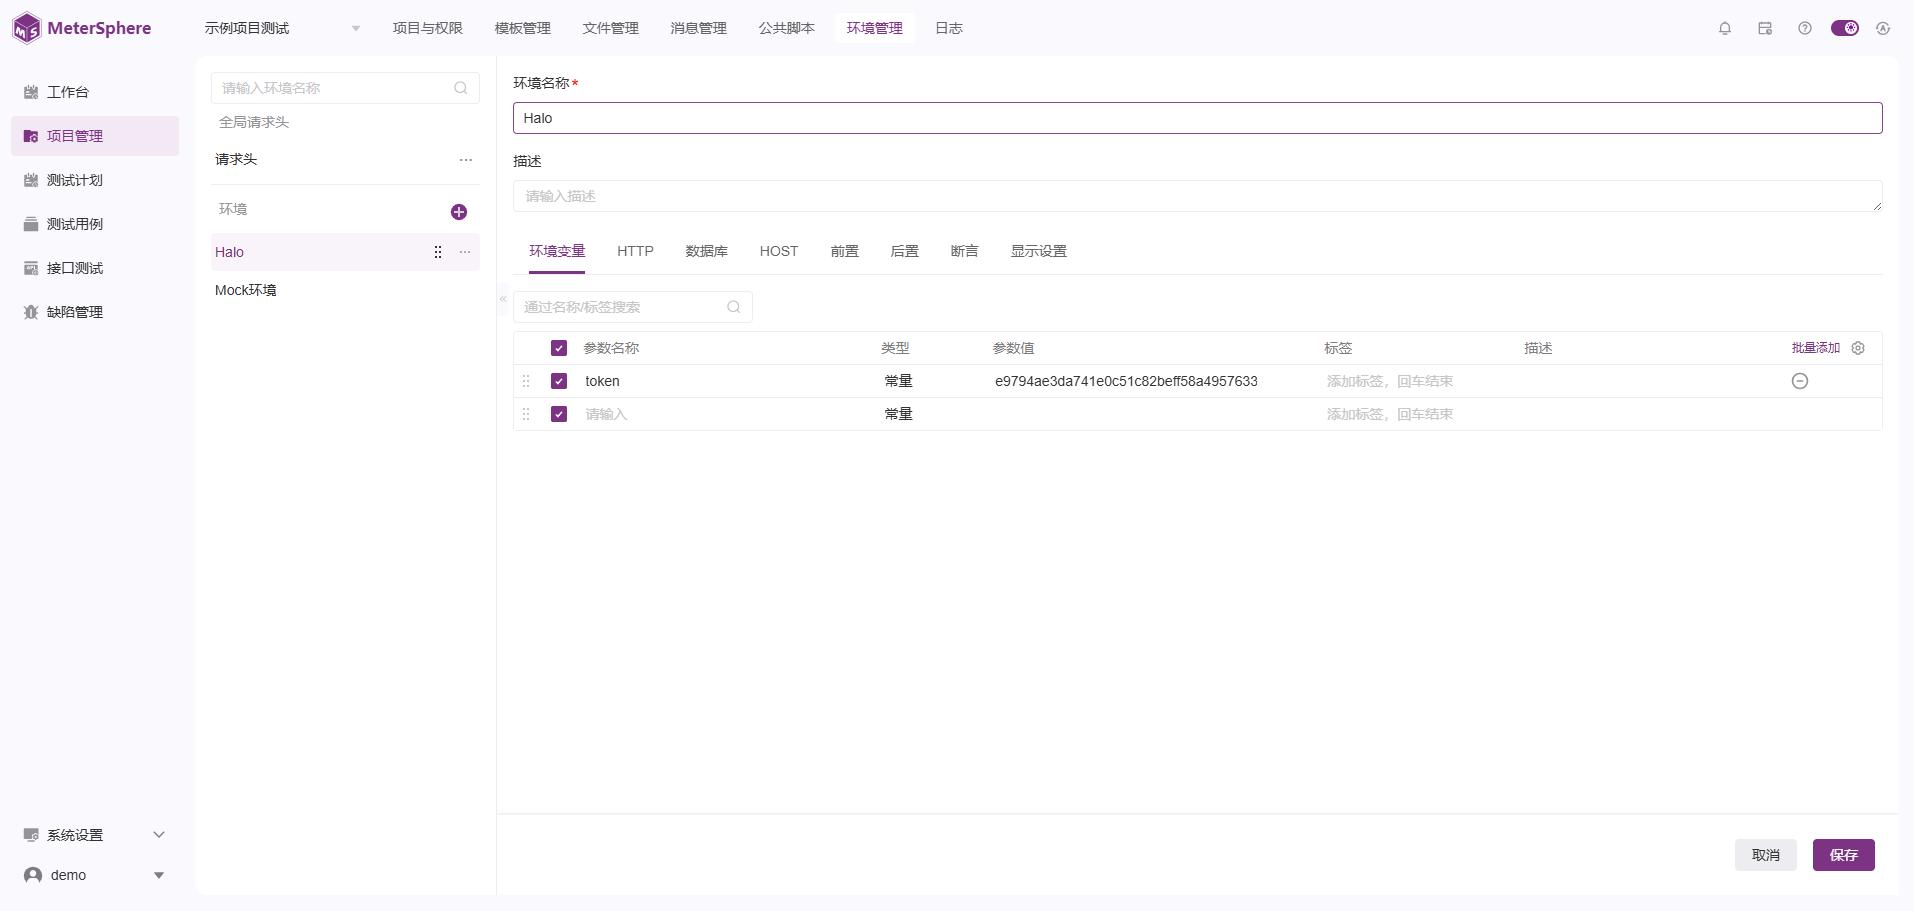Open more options for 请求头
1914x911 pixels.
[465, 160]
